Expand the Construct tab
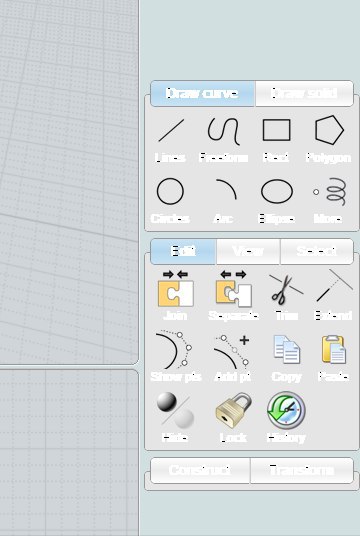The image size is (360, 536). tap(200, 470)
